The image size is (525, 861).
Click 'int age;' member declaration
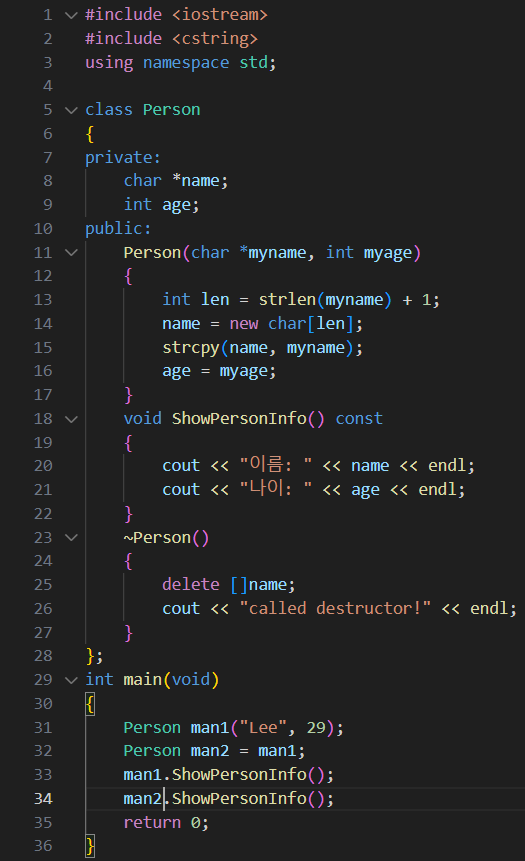pos(161,205)
